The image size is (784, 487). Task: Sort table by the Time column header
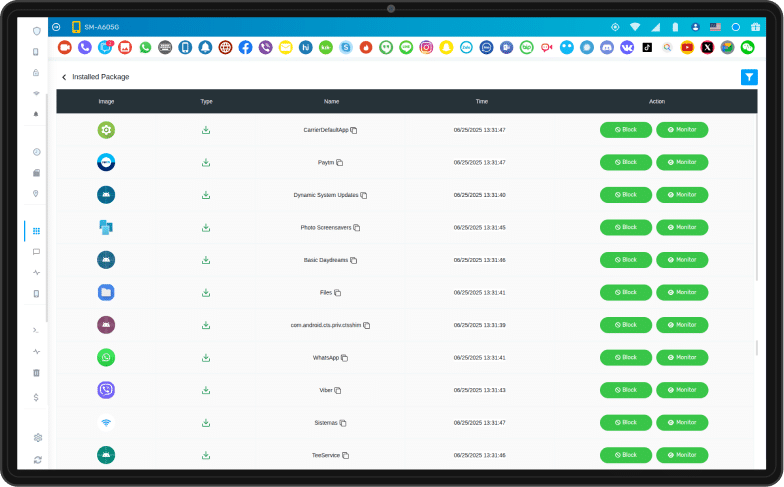click(x=482, y=102)
